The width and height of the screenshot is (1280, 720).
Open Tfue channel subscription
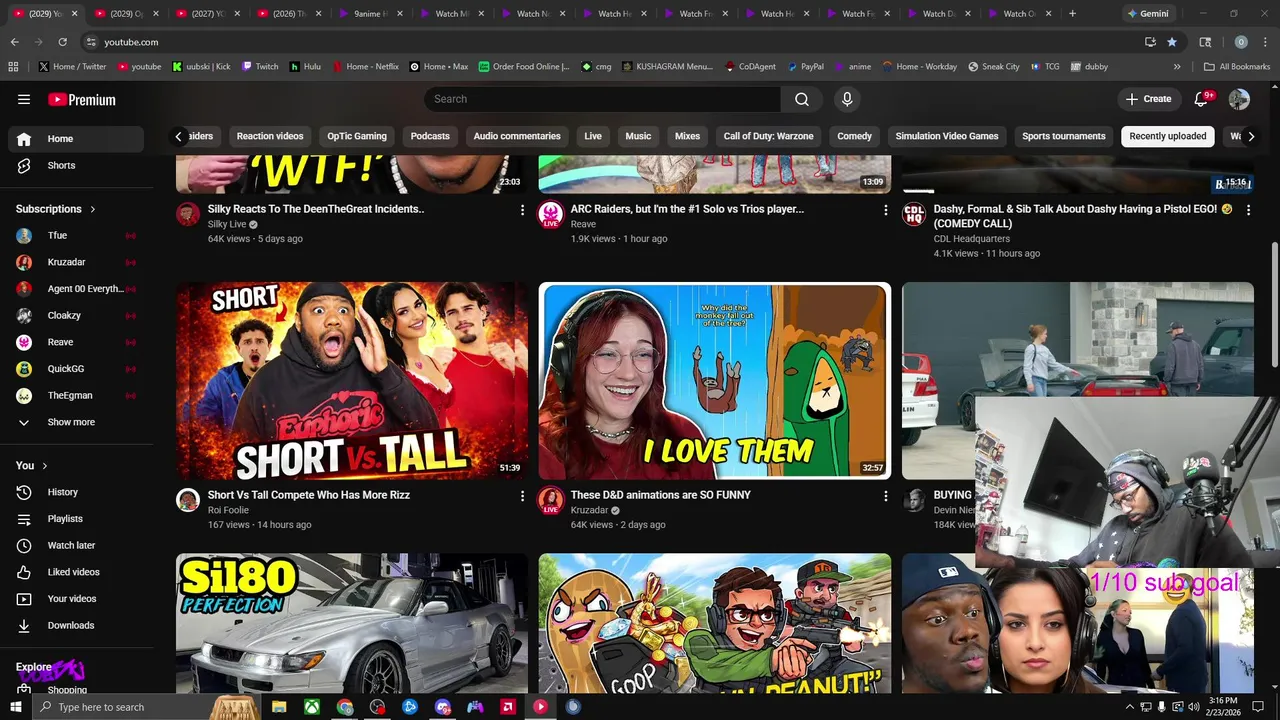(76, 235)
